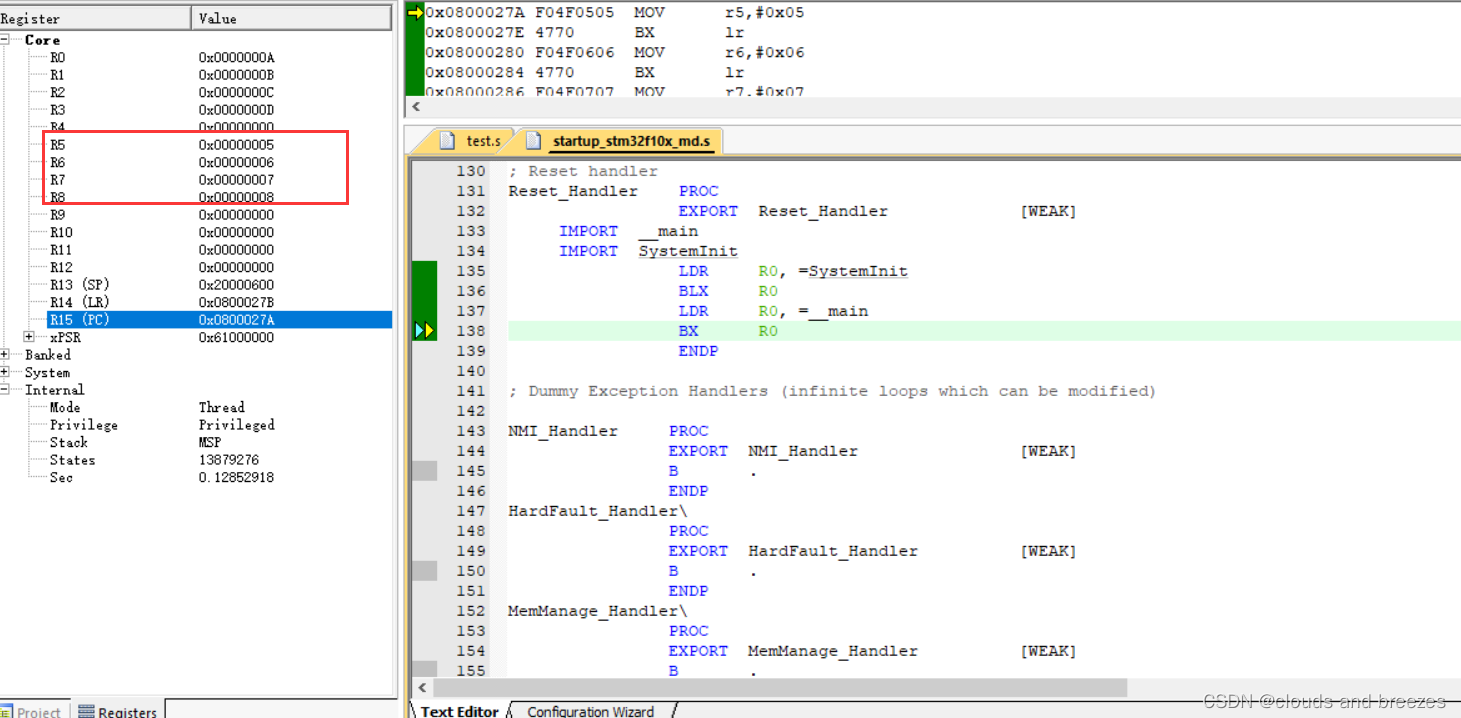
Task: Click code line 136 BLX R0
Action: (x=728, y=291)
